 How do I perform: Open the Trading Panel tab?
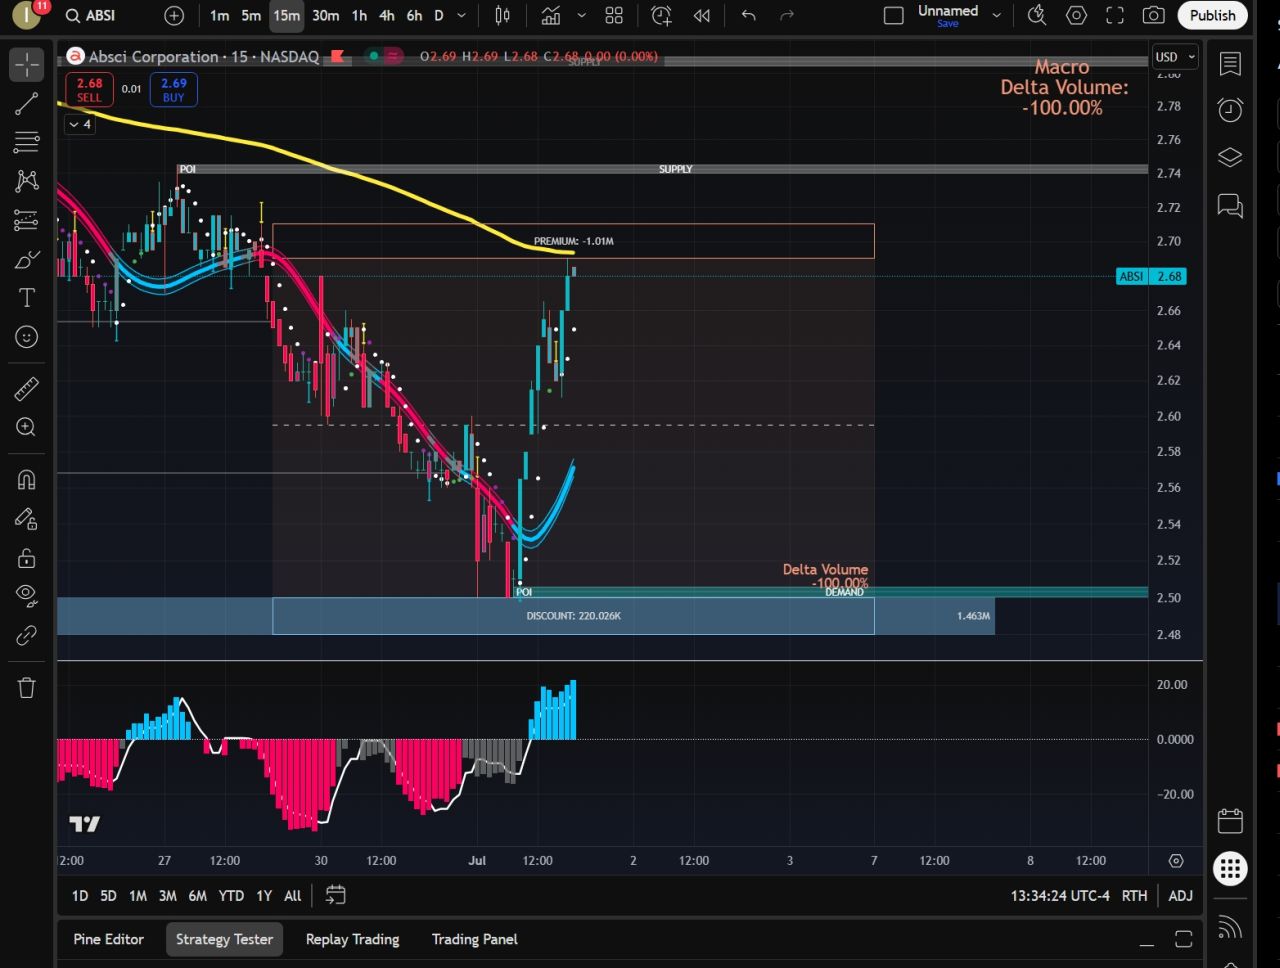click(x=474, y=939)
